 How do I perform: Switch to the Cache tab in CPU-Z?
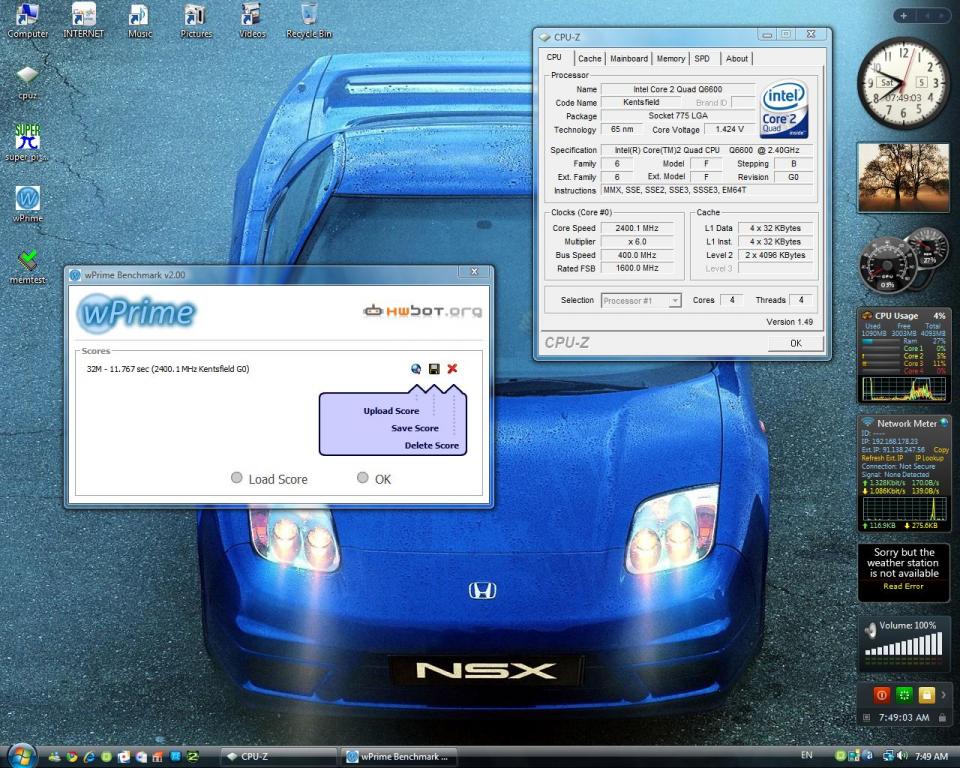590,59
